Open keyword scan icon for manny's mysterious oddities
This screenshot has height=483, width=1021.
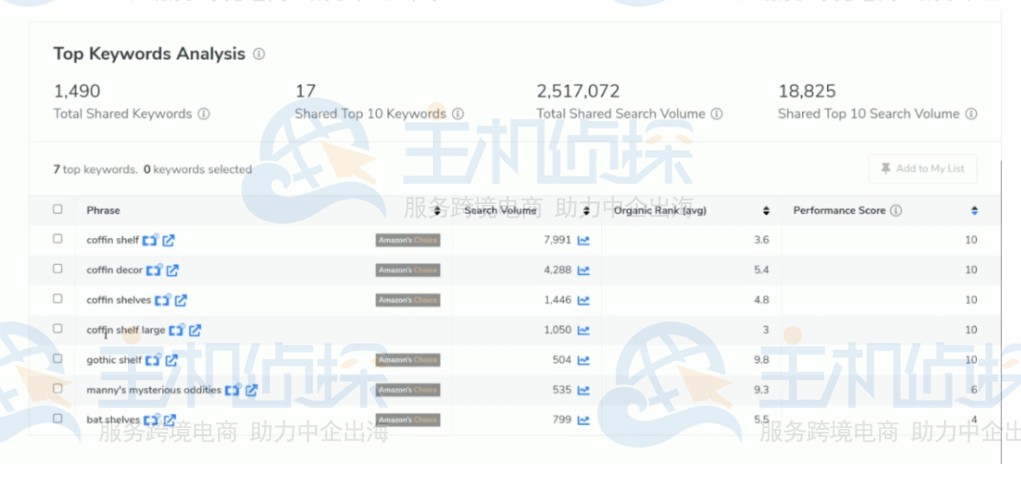click(x=232, y=389)
